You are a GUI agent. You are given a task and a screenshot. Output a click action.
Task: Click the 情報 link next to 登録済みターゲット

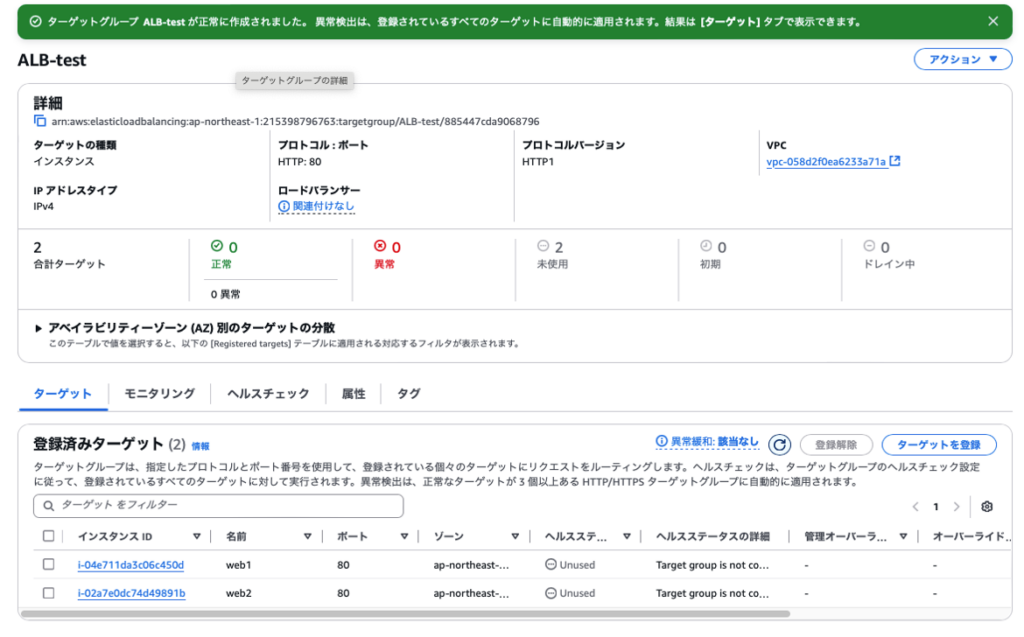point(200,446)
